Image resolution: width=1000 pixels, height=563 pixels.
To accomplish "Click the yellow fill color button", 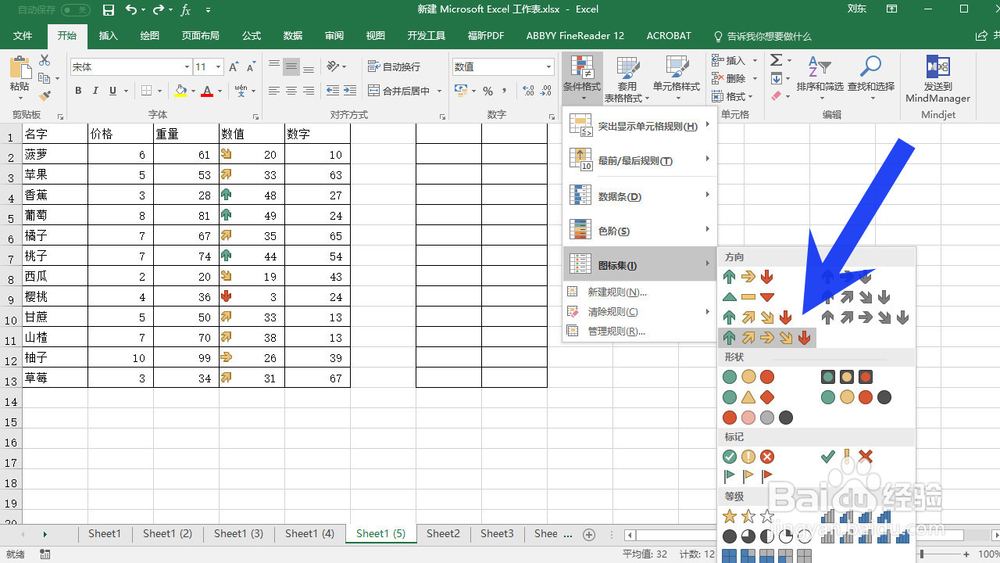I will [x=180, y=91].
